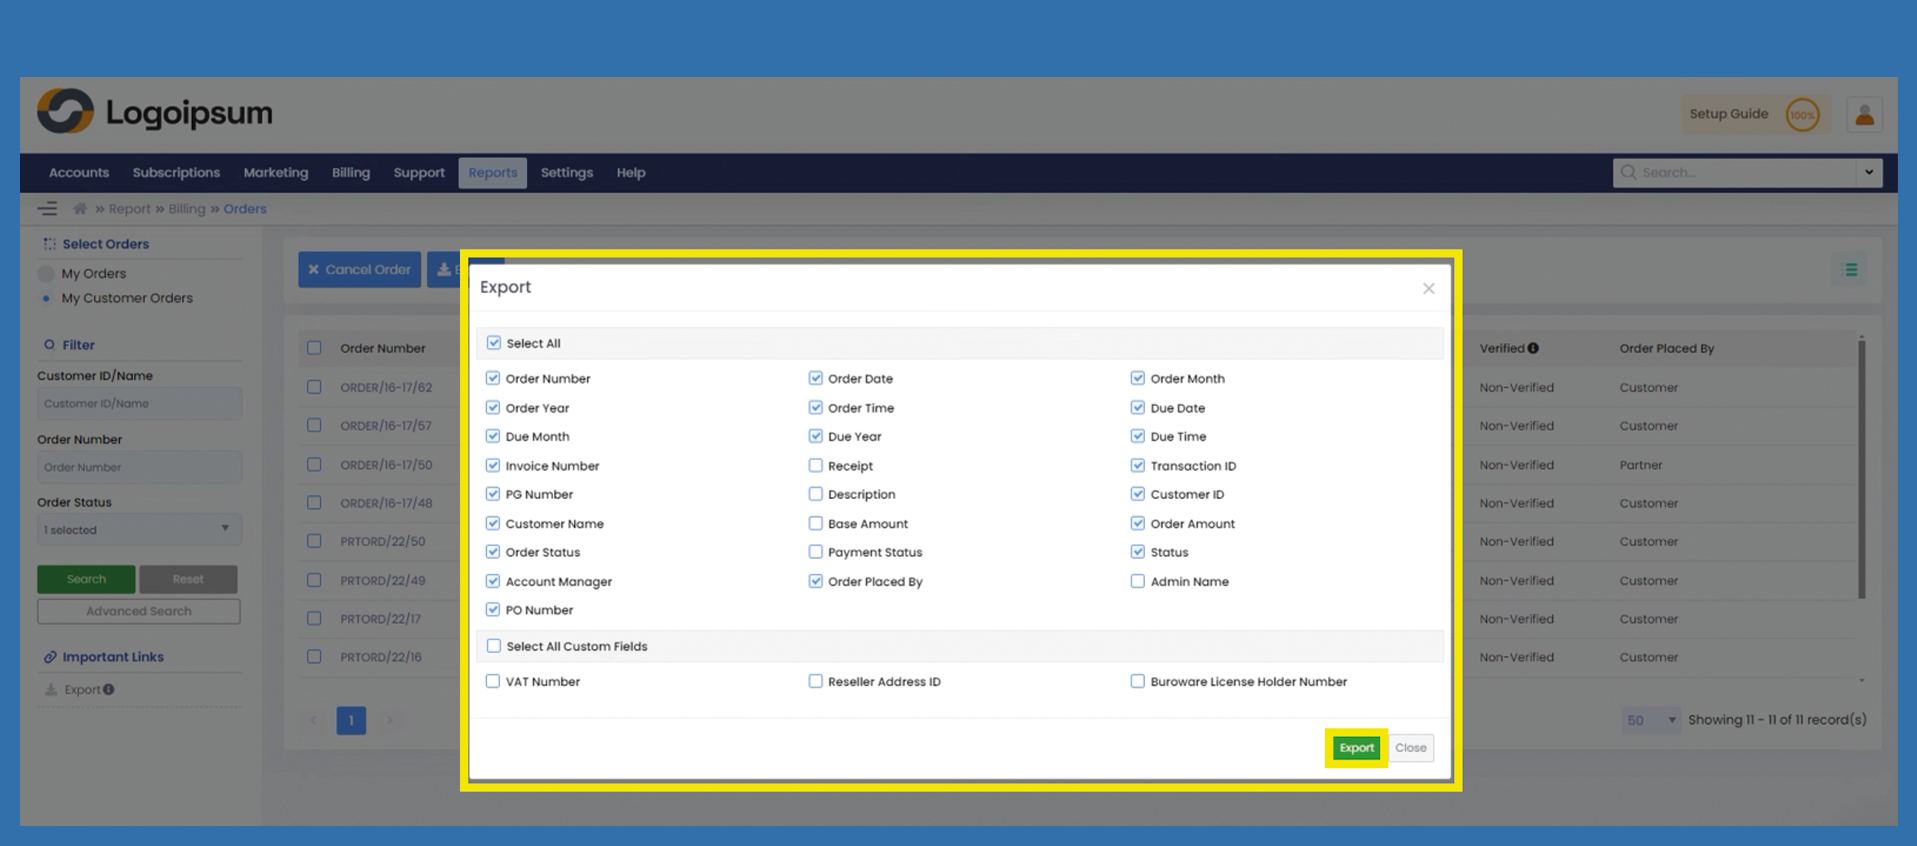Click the home icon in breadcrumb
Screen dimensions: 1917x846
click(80, 209)
